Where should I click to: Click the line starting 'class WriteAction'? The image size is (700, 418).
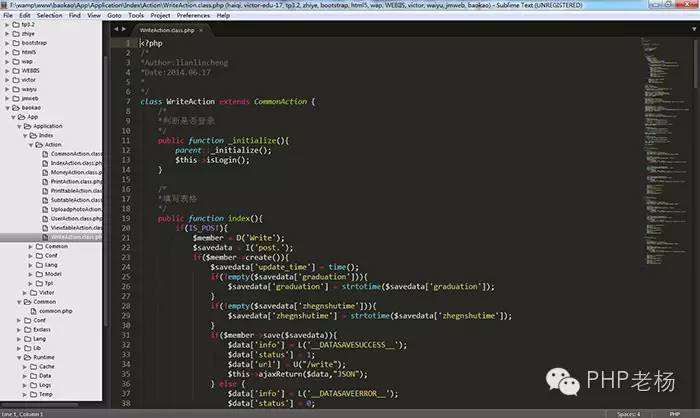pyautogui.click(x=228, y=102)
